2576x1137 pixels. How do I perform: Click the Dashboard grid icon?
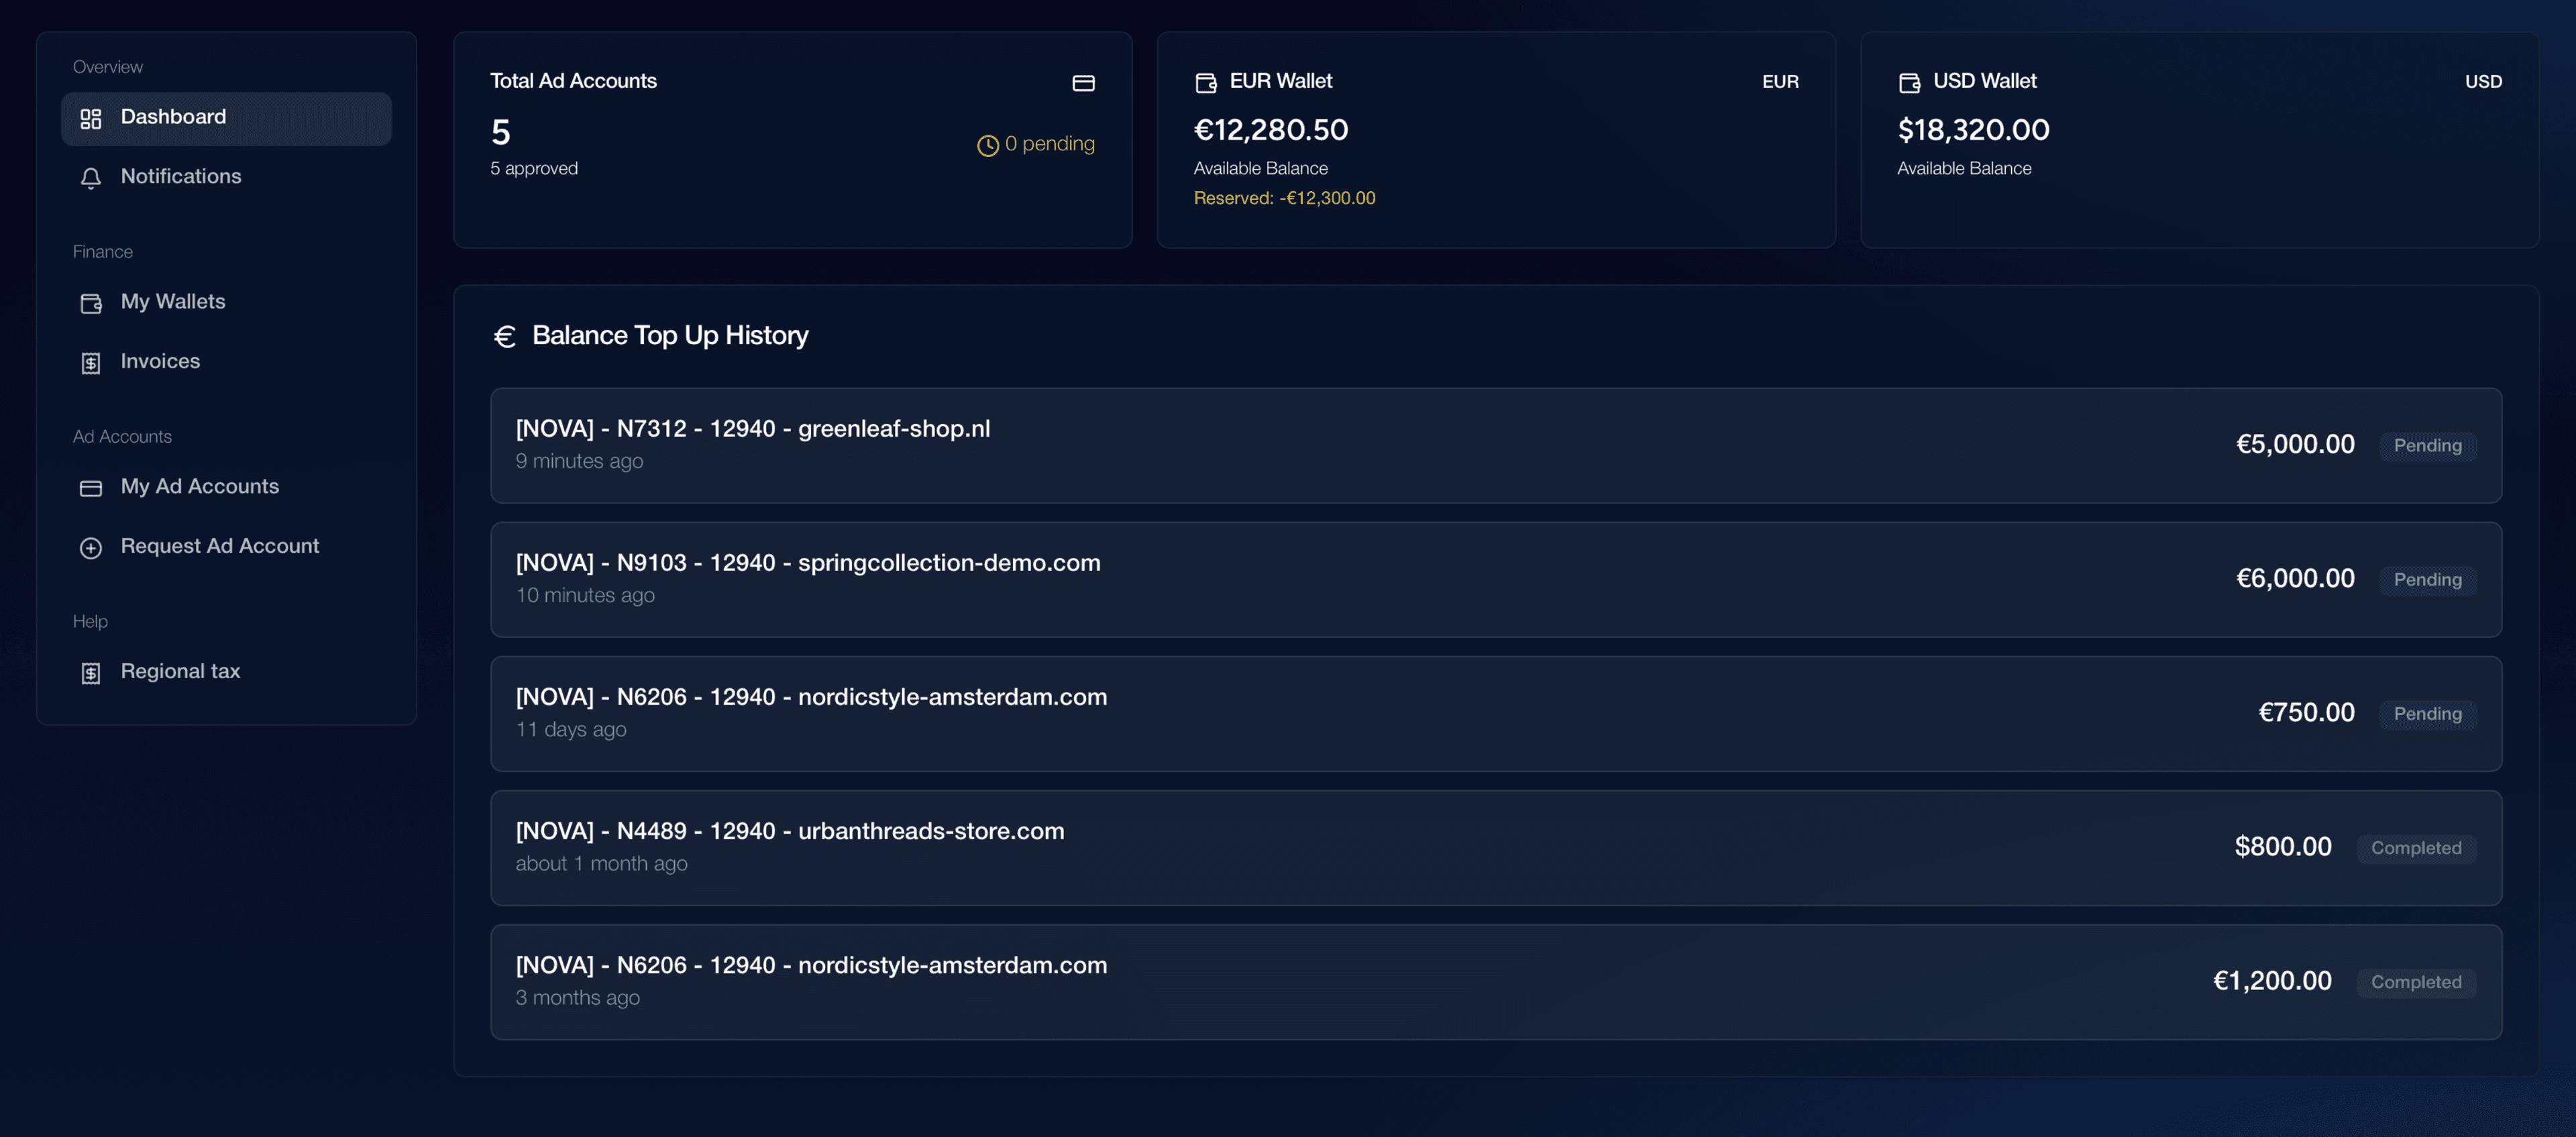pyautogui.click(x=91, y=119)
